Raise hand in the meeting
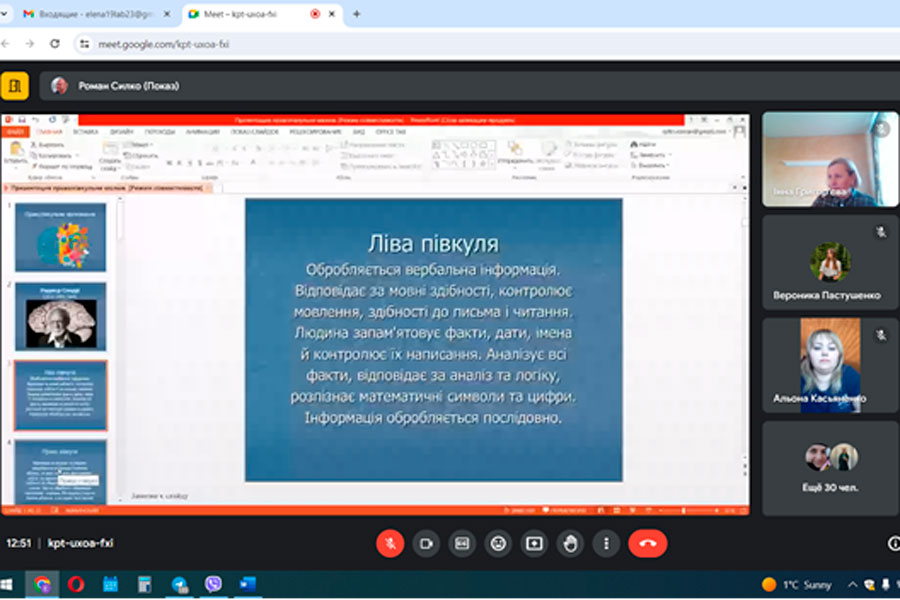The height and width of the screenshot is (600, 900). point(570,543)
